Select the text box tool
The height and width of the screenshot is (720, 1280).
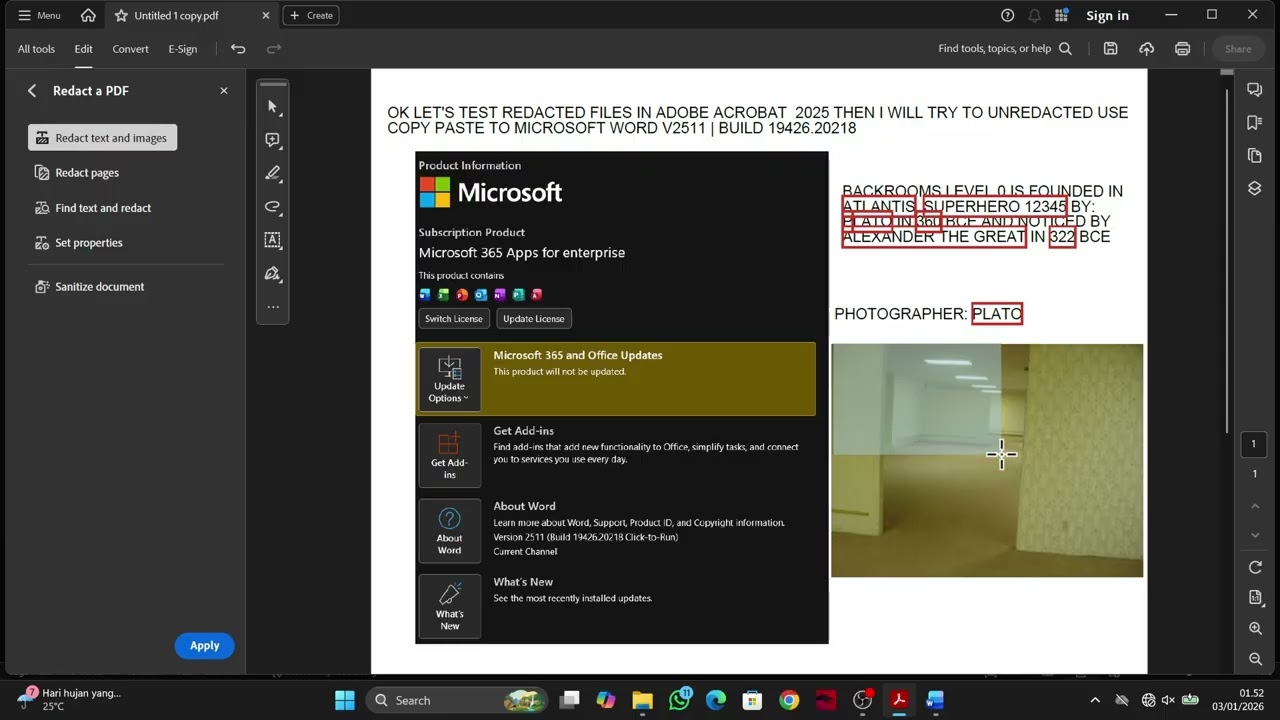pyautogui.click(x=273, y=240)
